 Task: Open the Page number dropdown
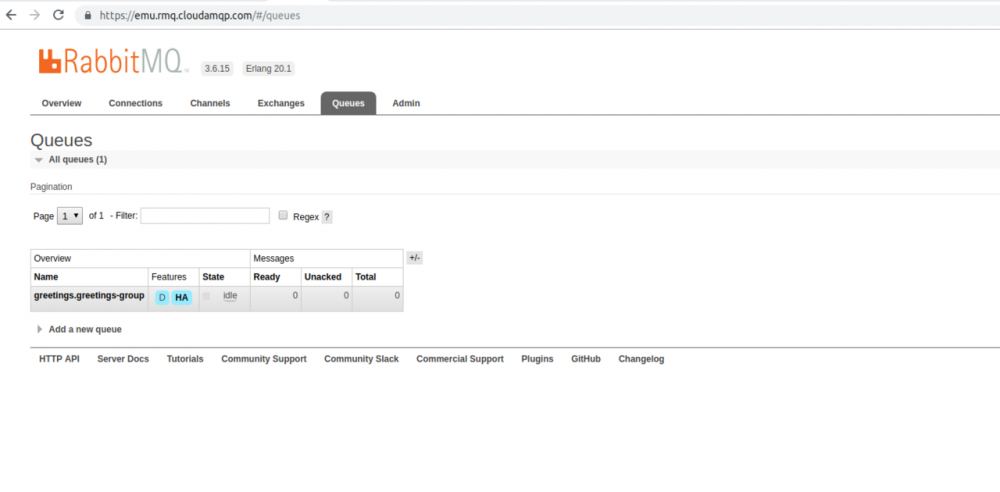click(70, 216)
